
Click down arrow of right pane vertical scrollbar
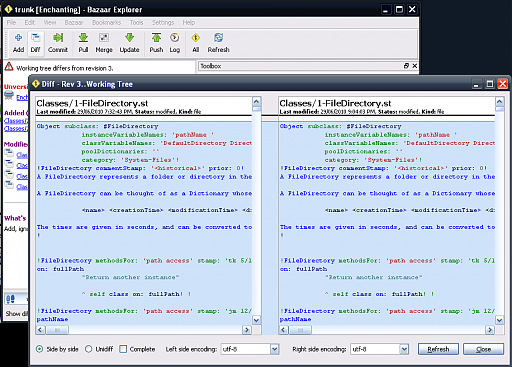(x=499, y=320)
